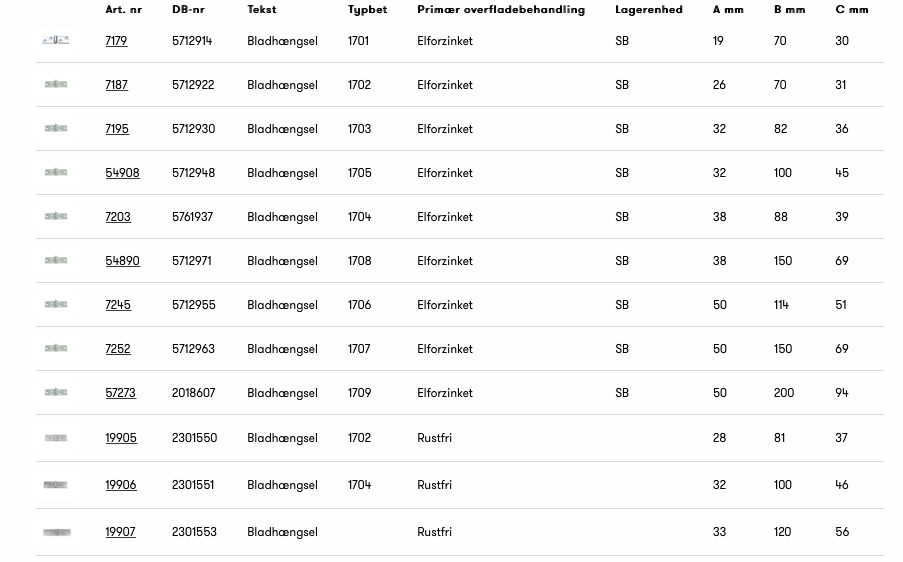The height and width of the screenshot is (562, 903).
Task: Open product image for article 19905
Action: 56,437
